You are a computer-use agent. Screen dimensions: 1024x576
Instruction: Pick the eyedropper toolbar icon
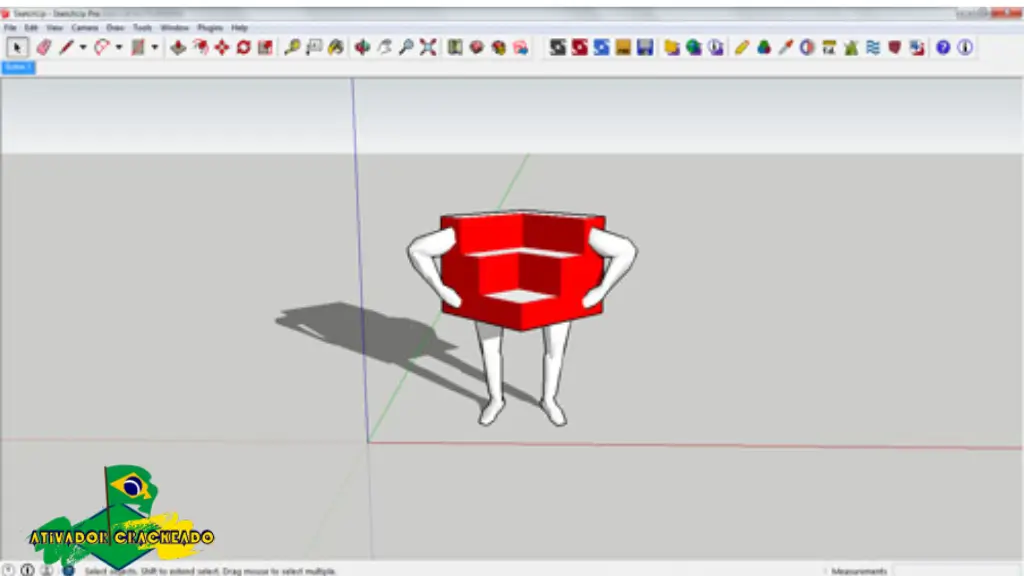[x=786, y=47]
